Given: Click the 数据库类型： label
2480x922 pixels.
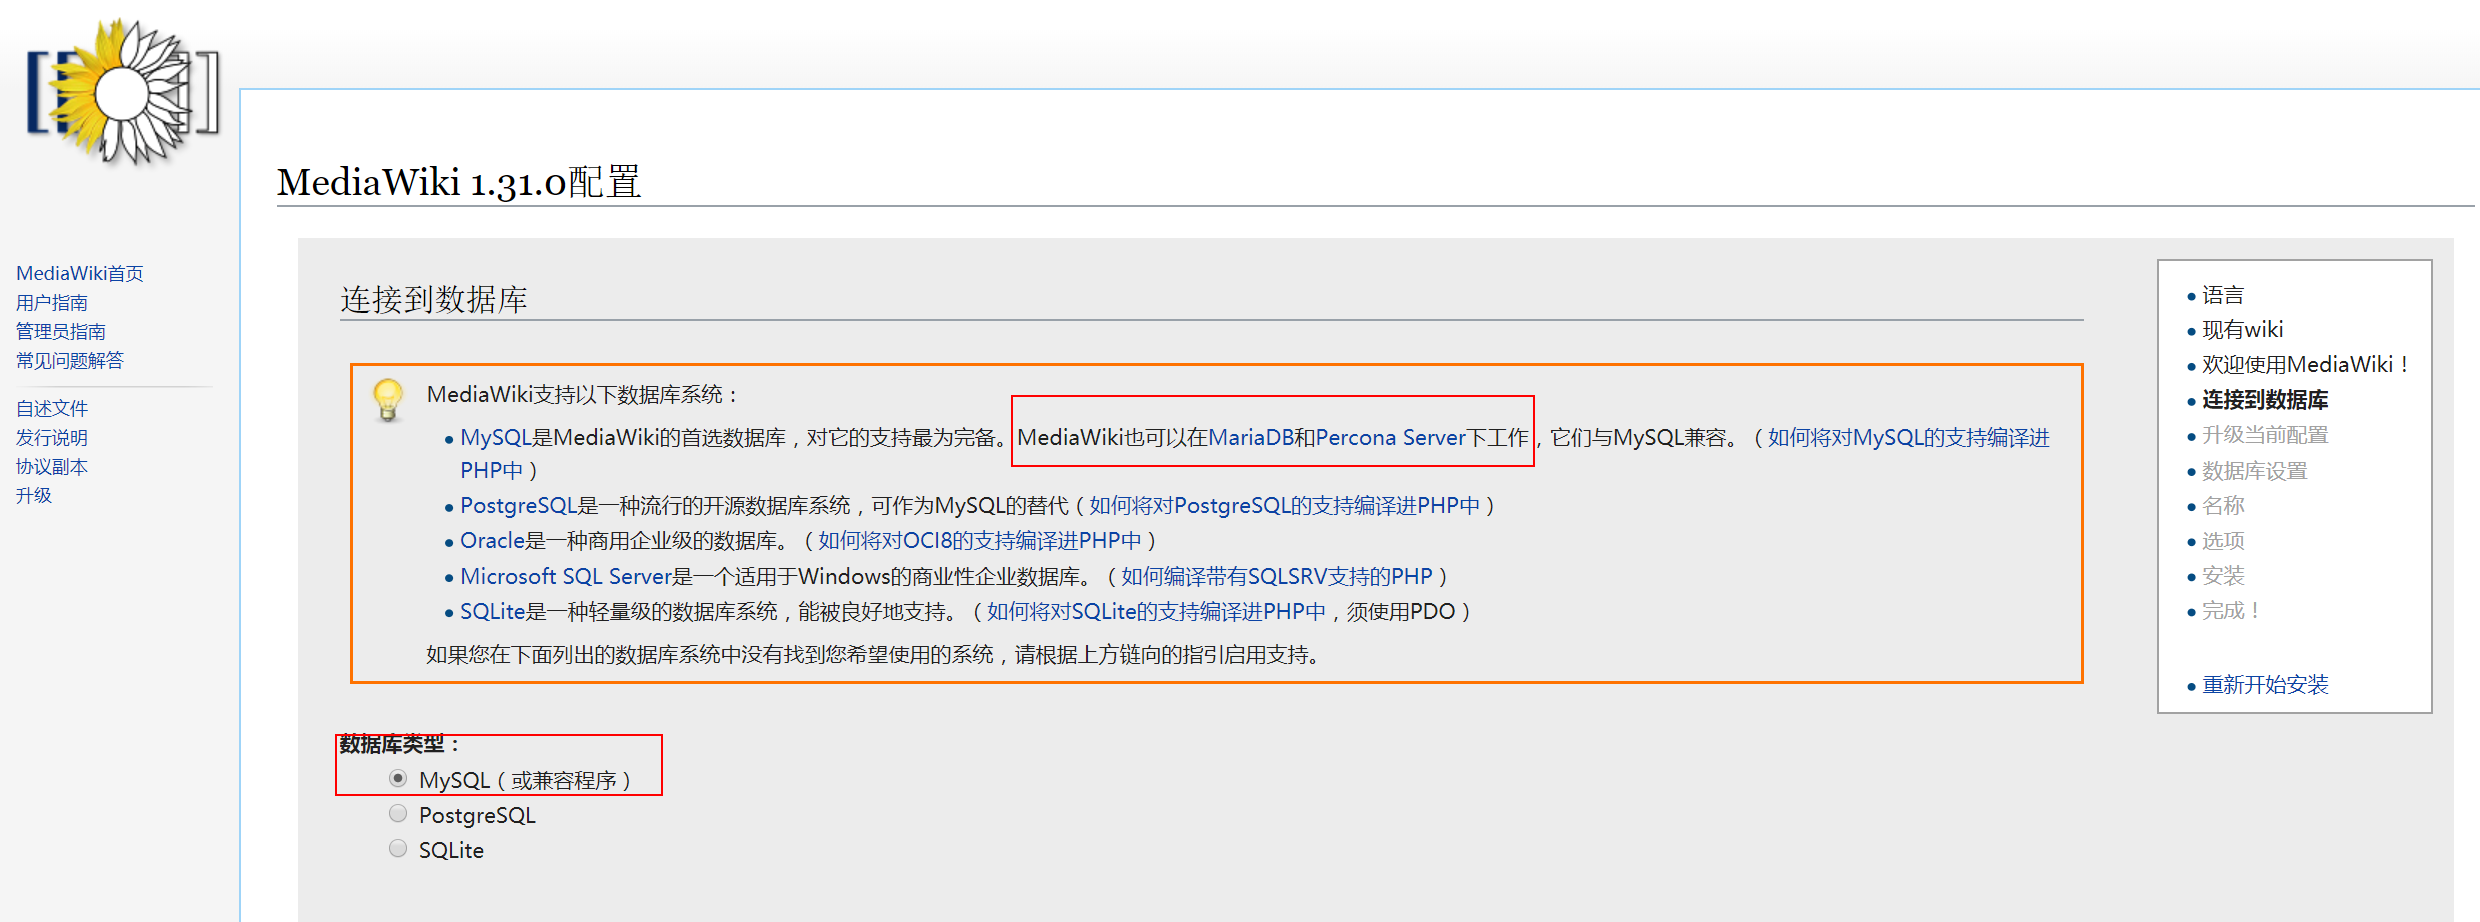Looking at the screenshot, I should [x=399, y=745].
